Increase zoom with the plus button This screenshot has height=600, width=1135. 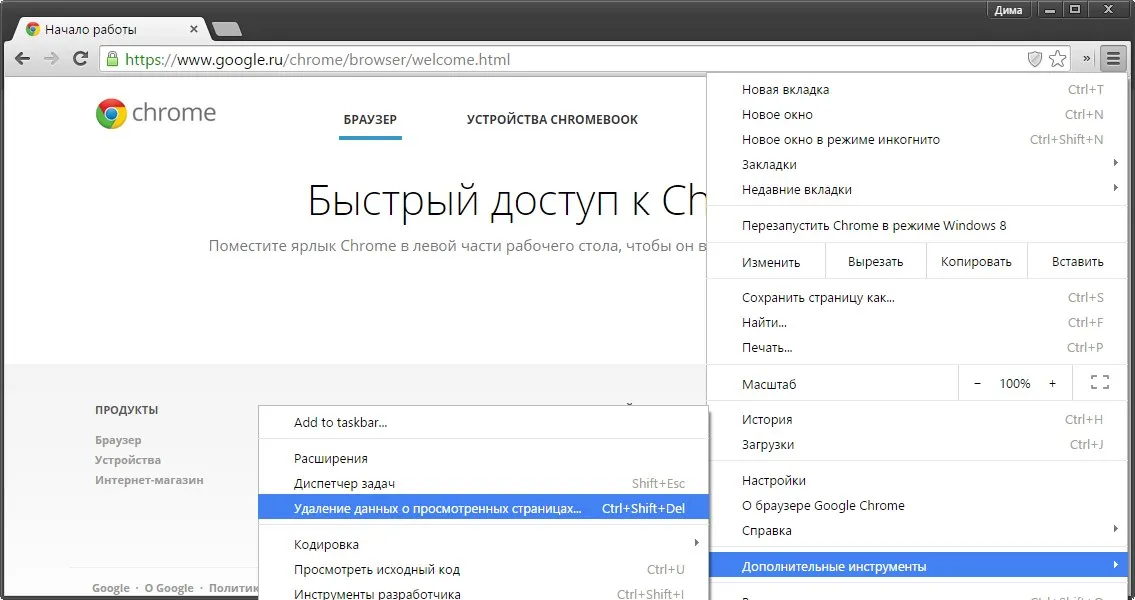tap(1052, 384)
